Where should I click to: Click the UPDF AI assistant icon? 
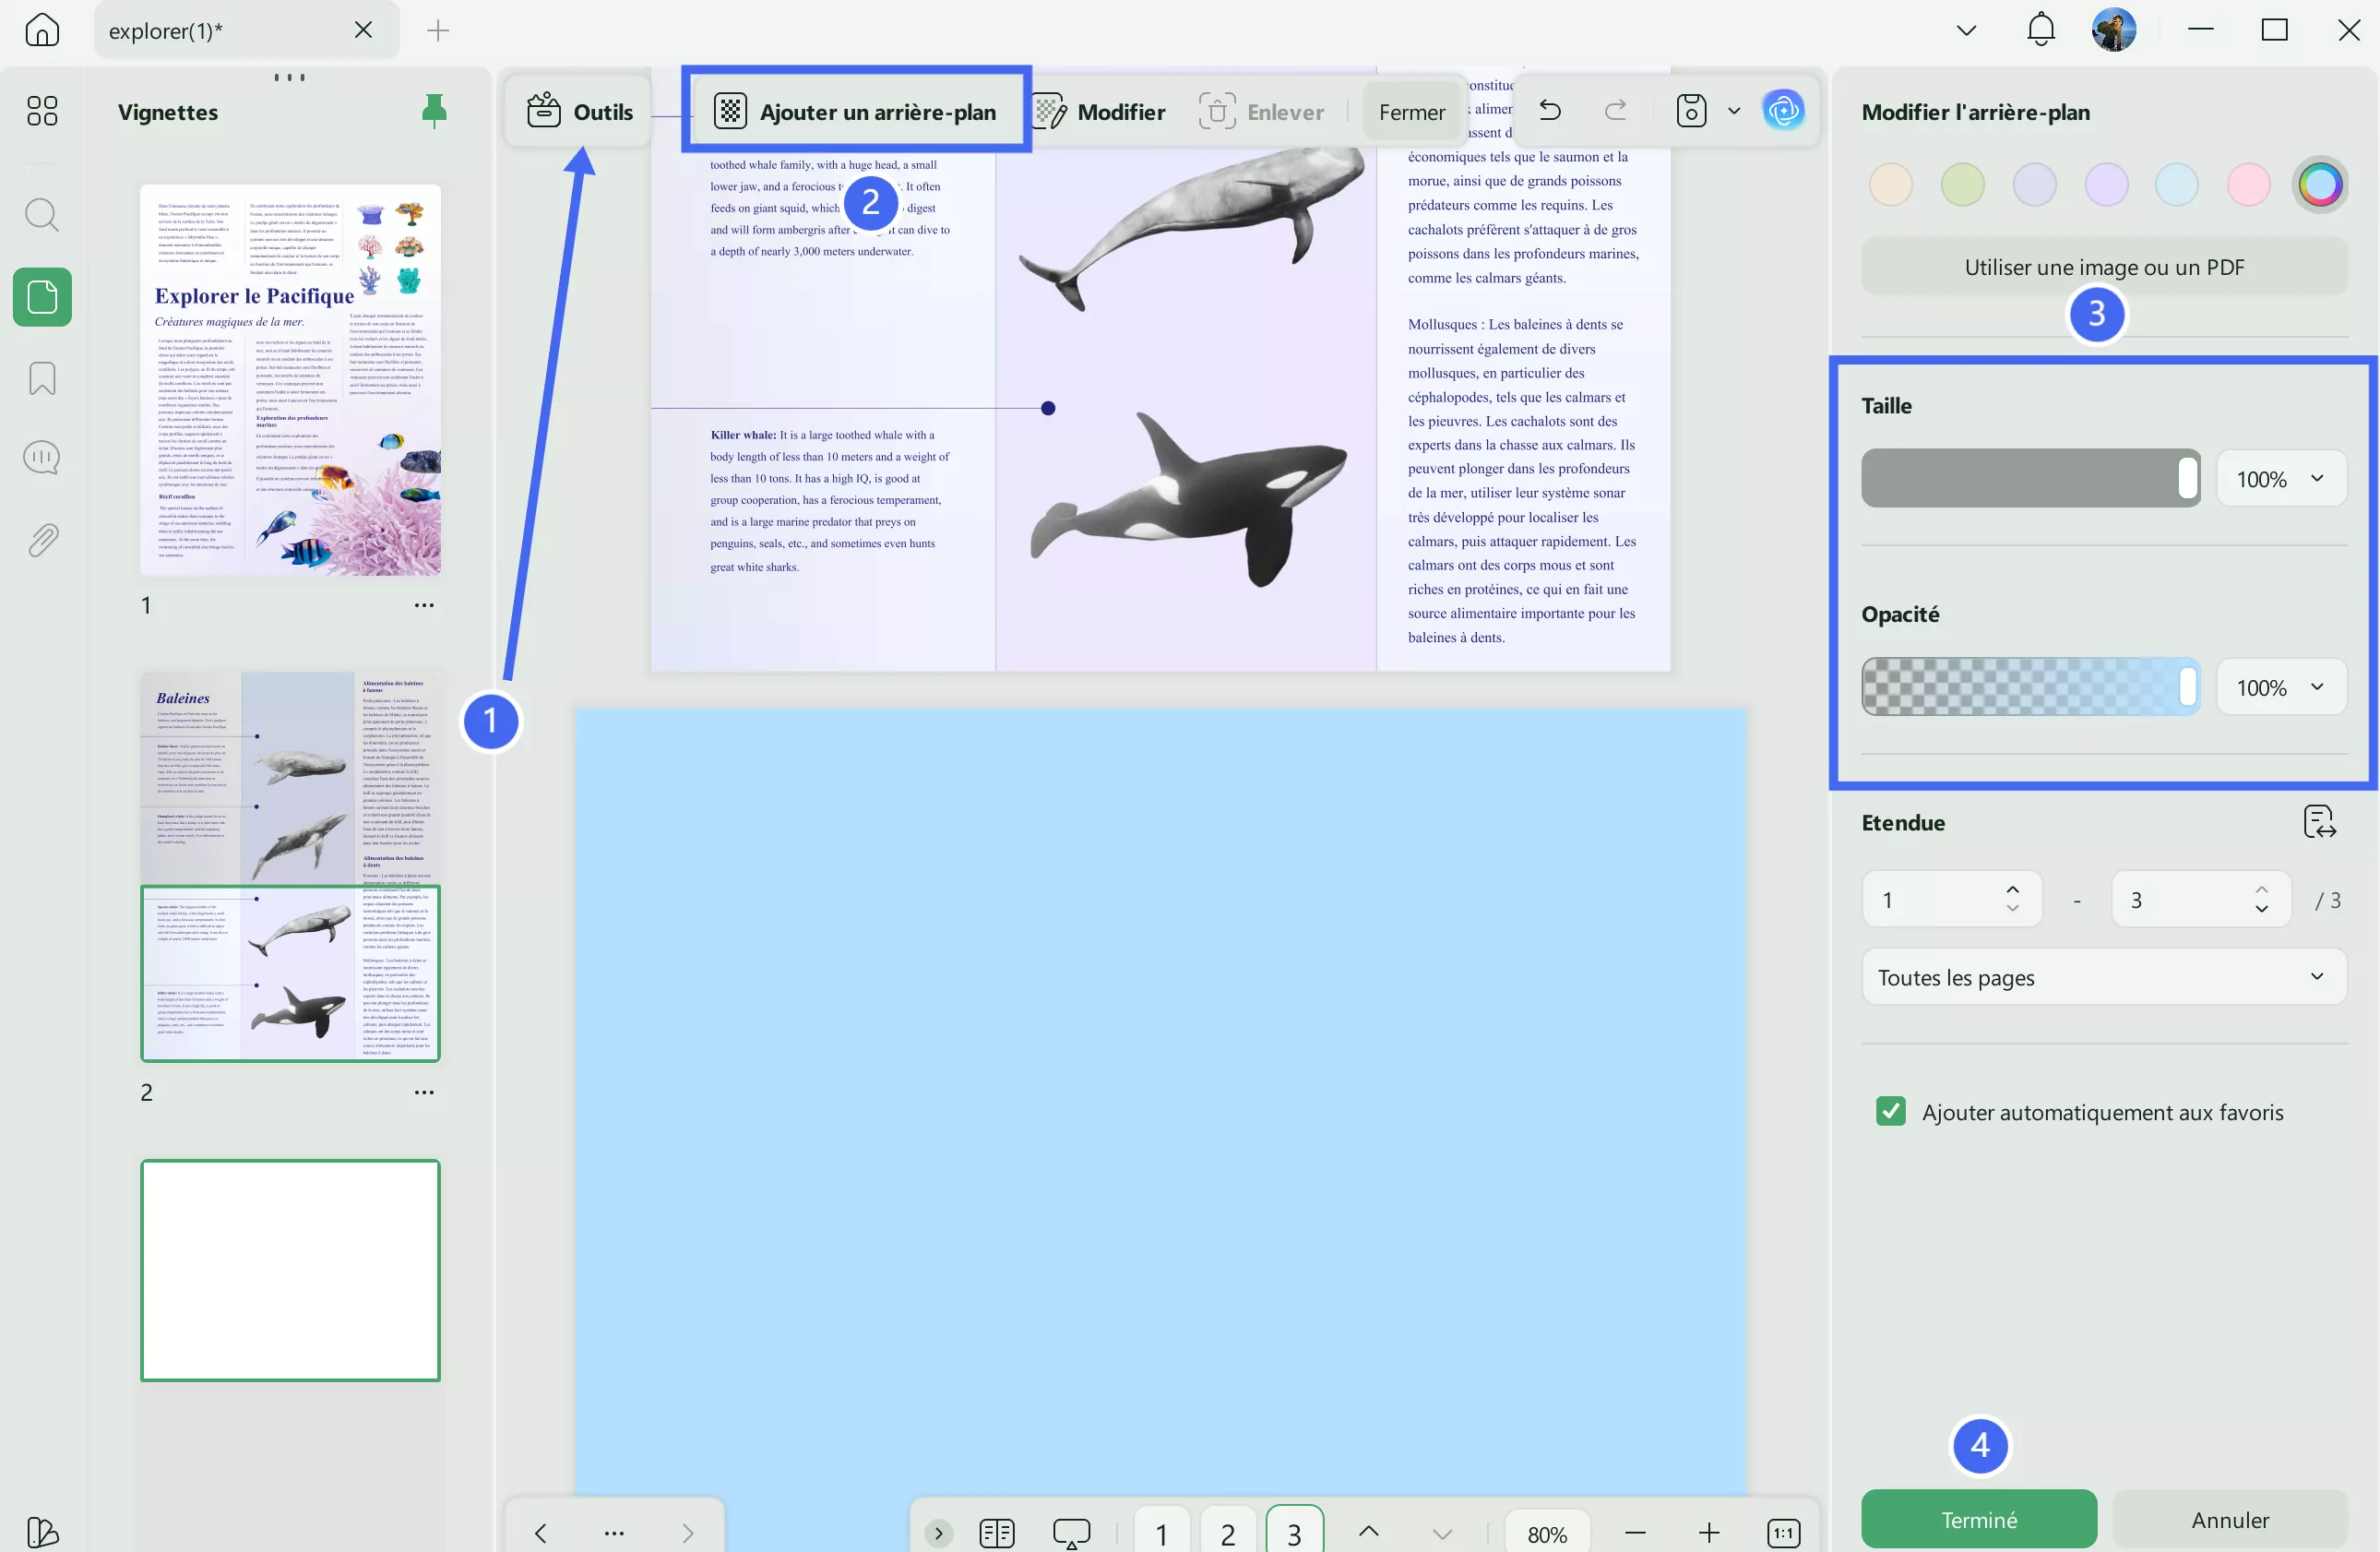[x=1784, y=111]
